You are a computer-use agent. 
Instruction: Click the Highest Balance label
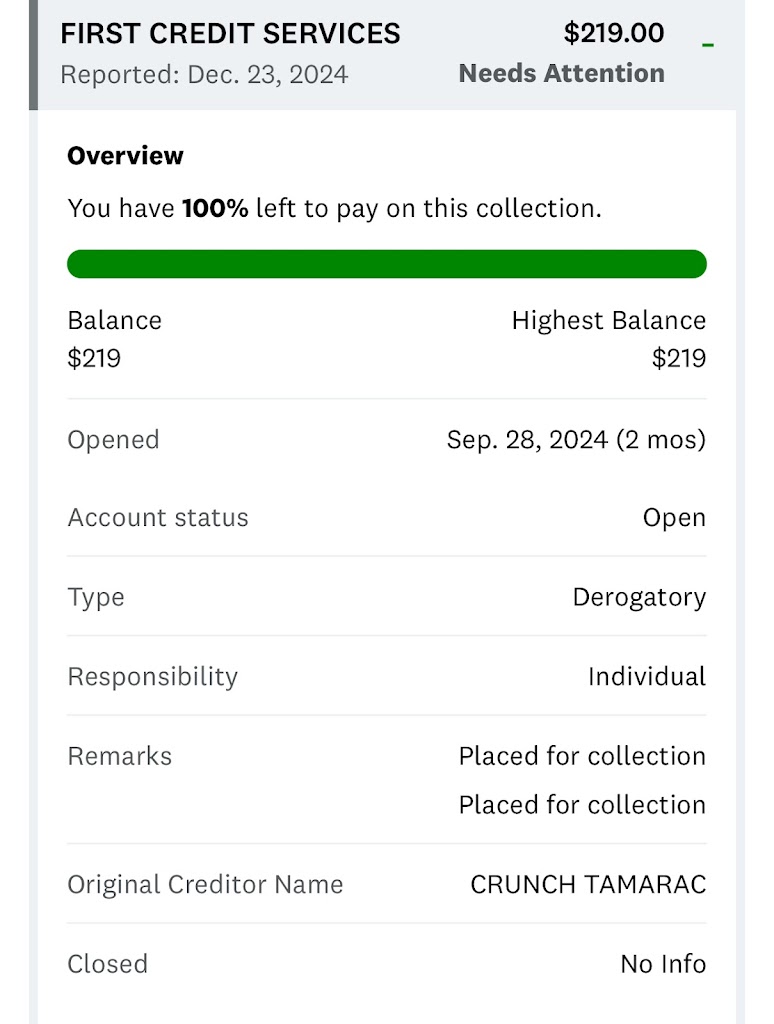coord(608,321)
